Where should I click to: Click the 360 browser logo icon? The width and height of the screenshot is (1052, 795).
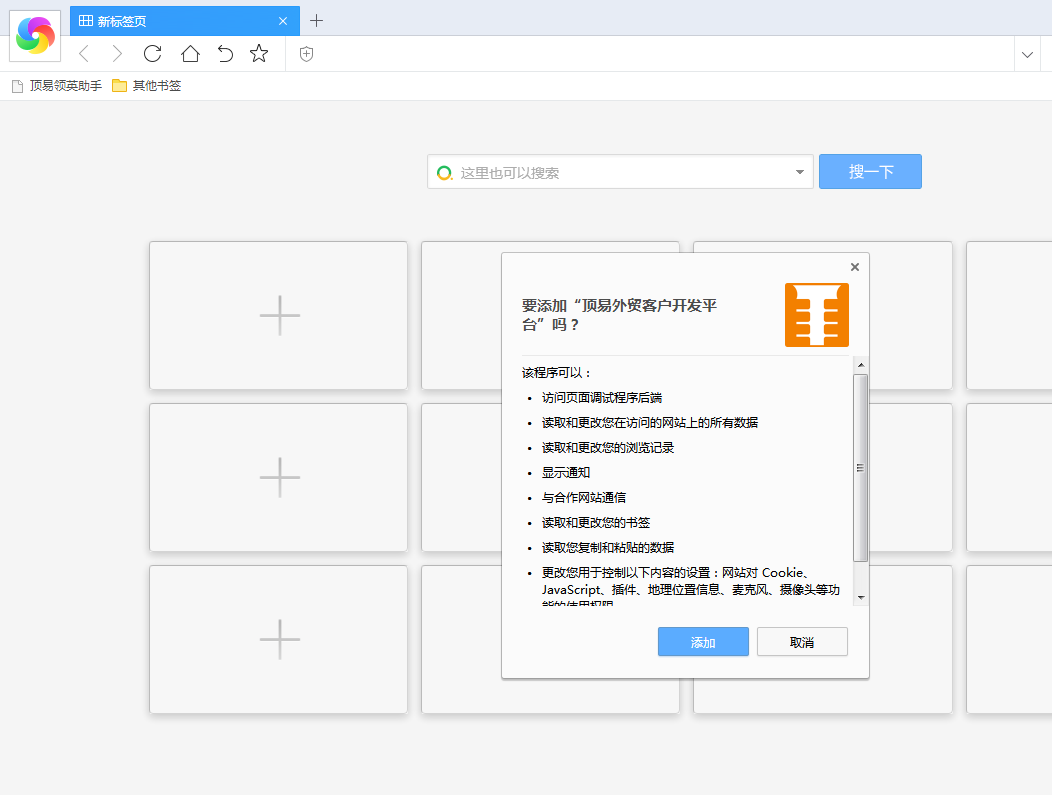pyautogui.click(x=35, y=36)
